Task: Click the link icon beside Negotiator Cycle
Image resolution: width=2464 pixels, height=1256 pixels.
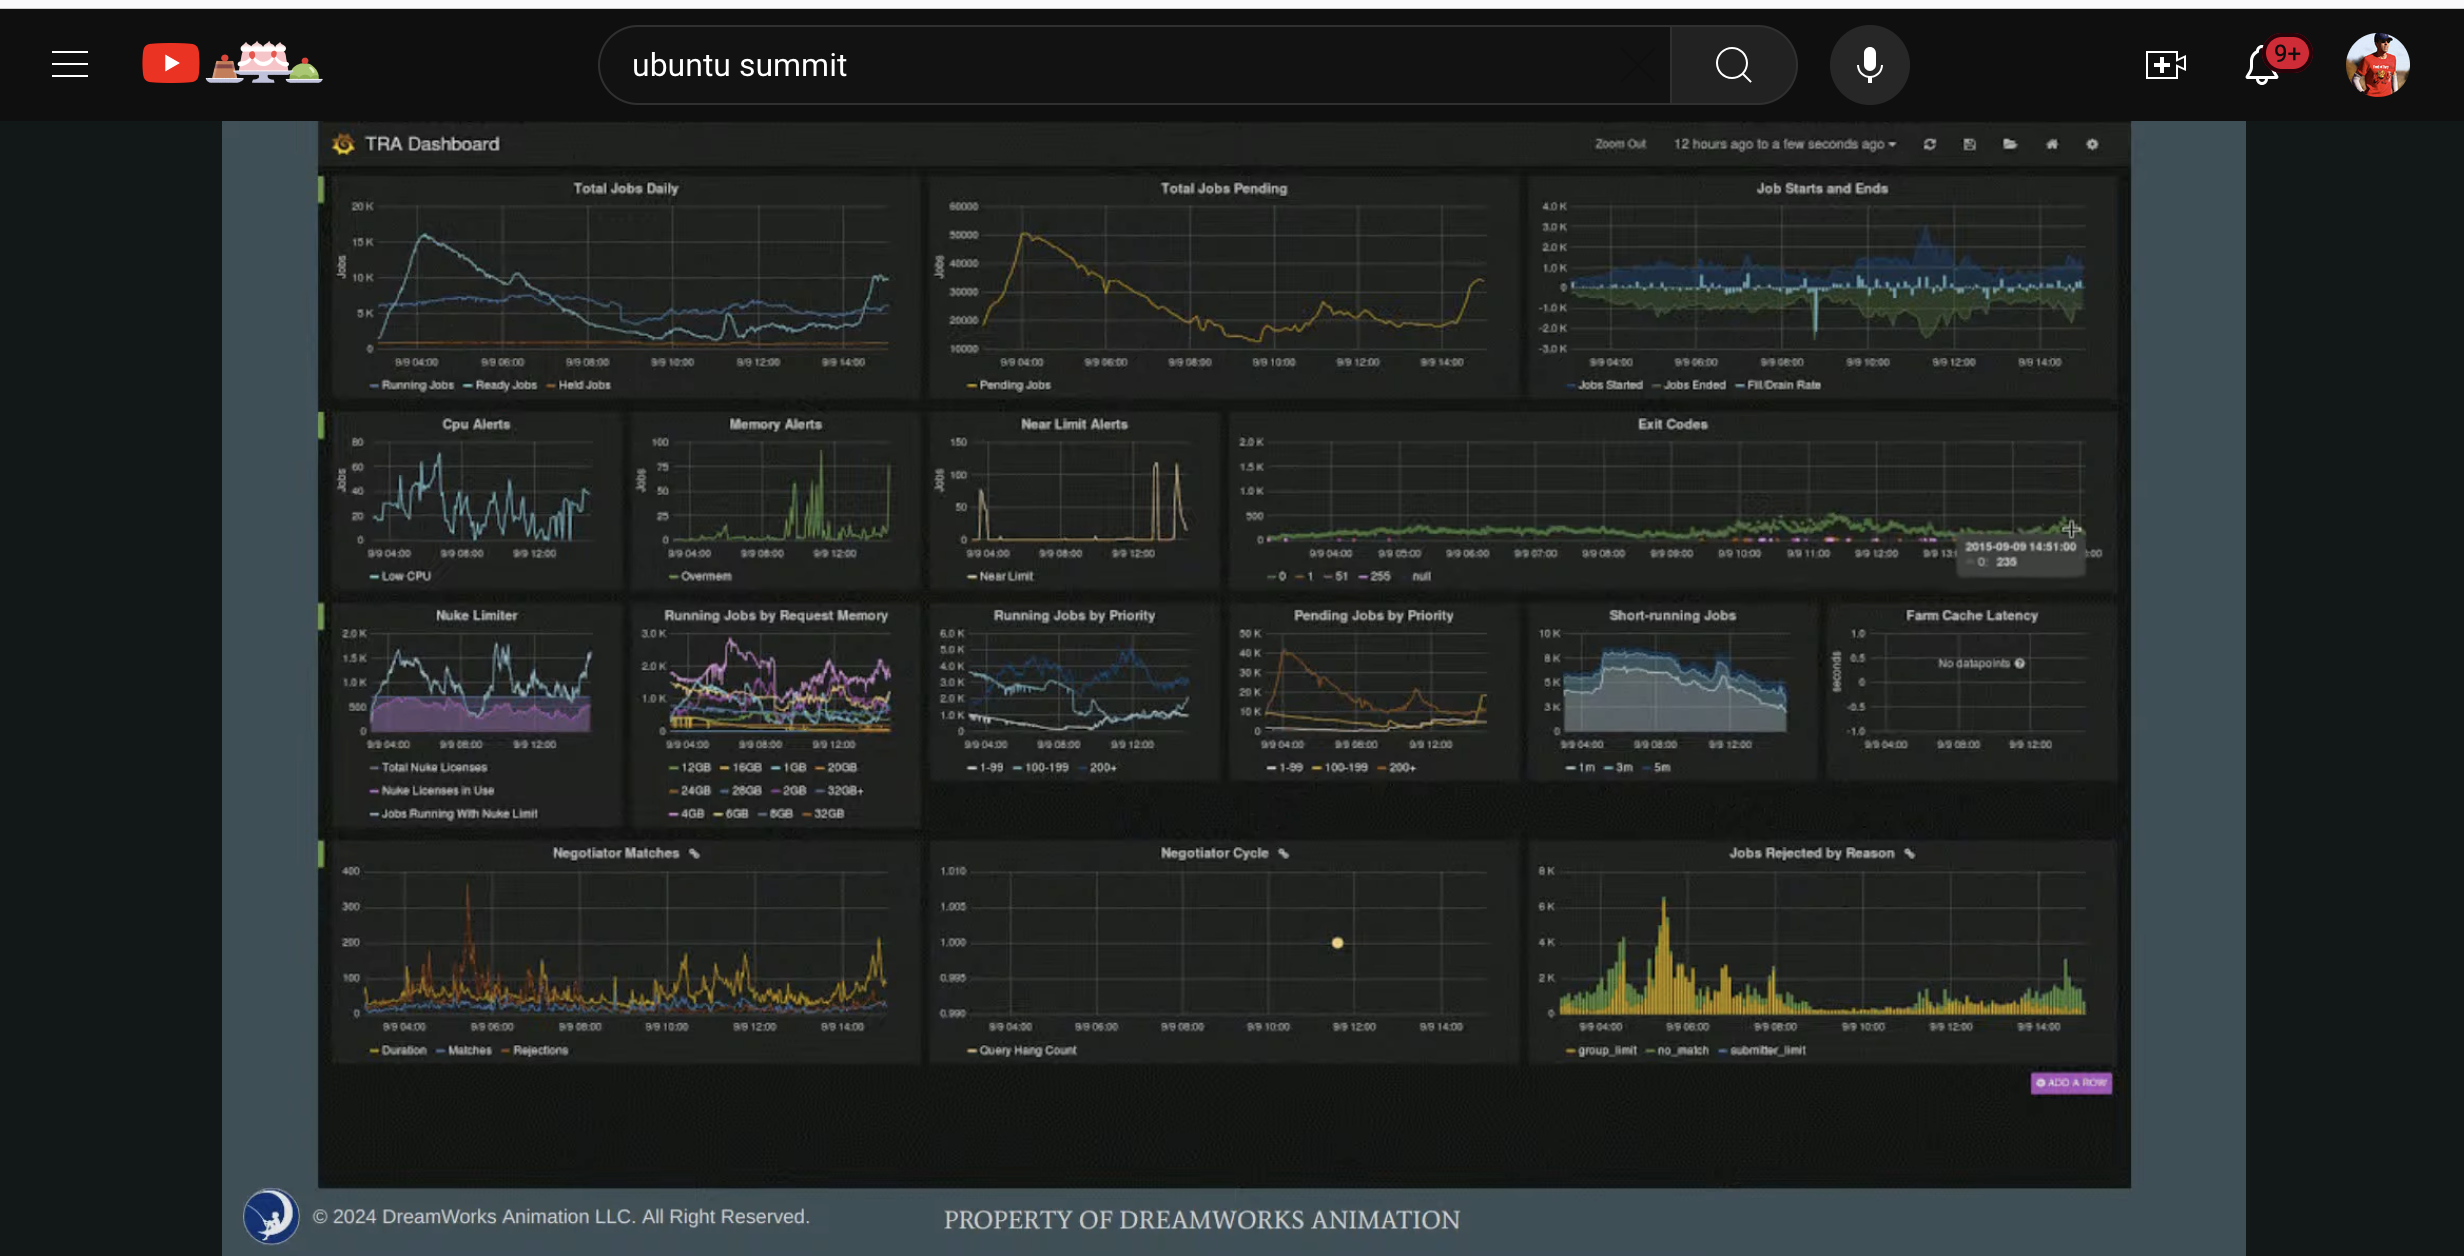Action: (x=1283, y=853)
